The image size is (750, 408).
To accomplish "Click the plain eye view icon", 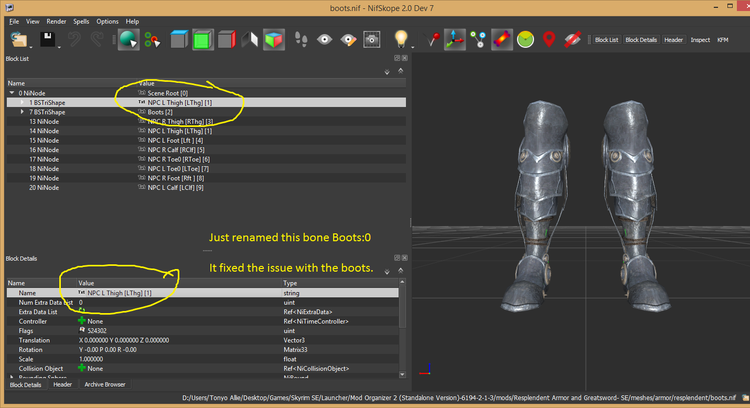I will click(325, 39).
